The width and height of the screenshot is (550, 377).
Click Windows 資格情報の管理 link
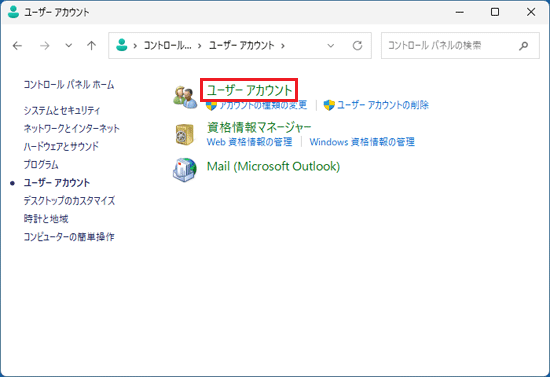tap(362, 142)
